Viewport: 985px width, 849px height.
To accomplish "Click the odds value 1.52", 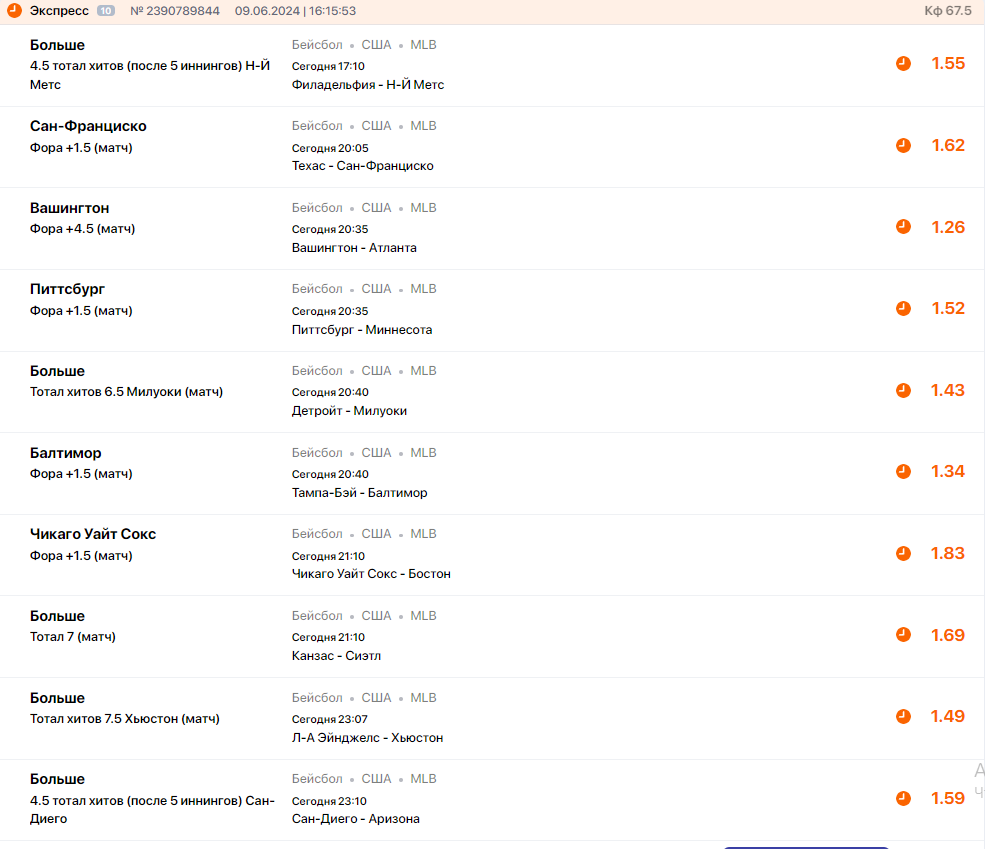I will click(948, 308).
